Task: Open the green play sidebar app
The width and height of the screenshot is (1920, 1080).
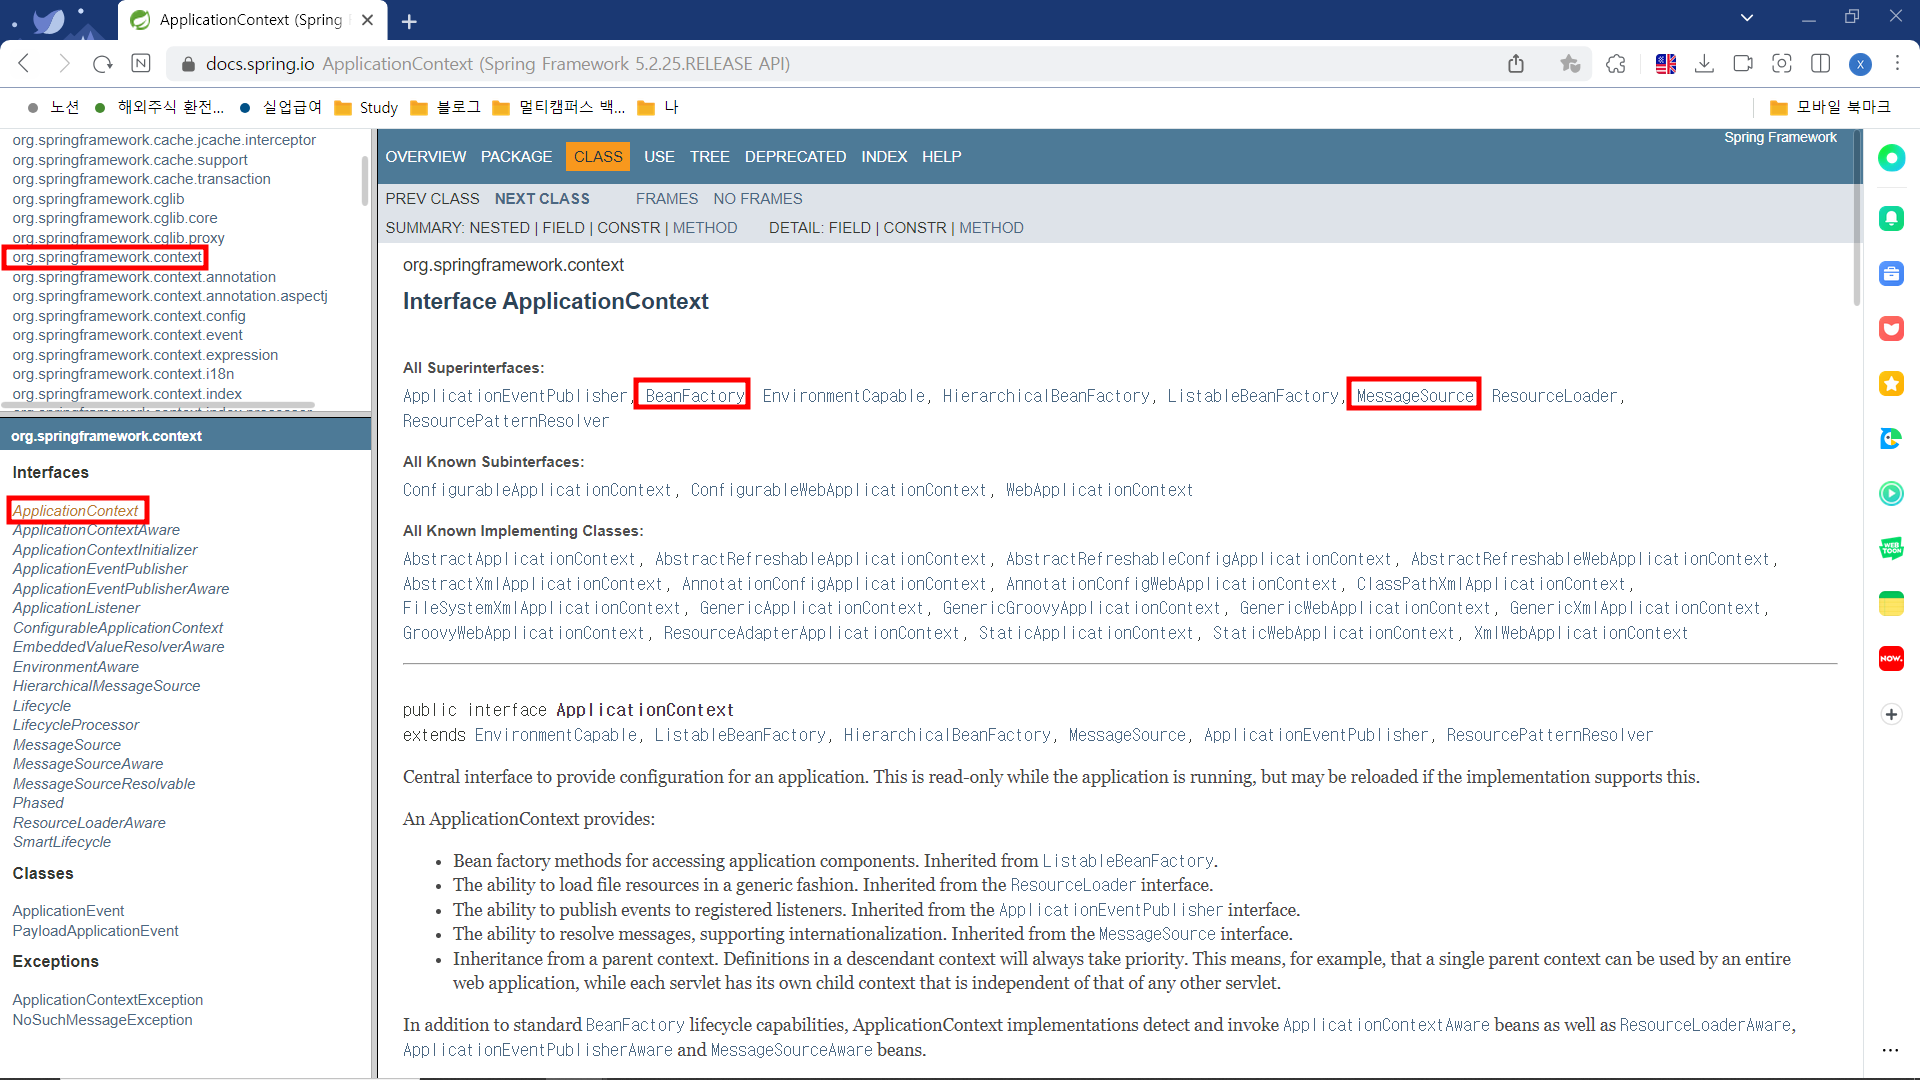Action: [1891, 493]
